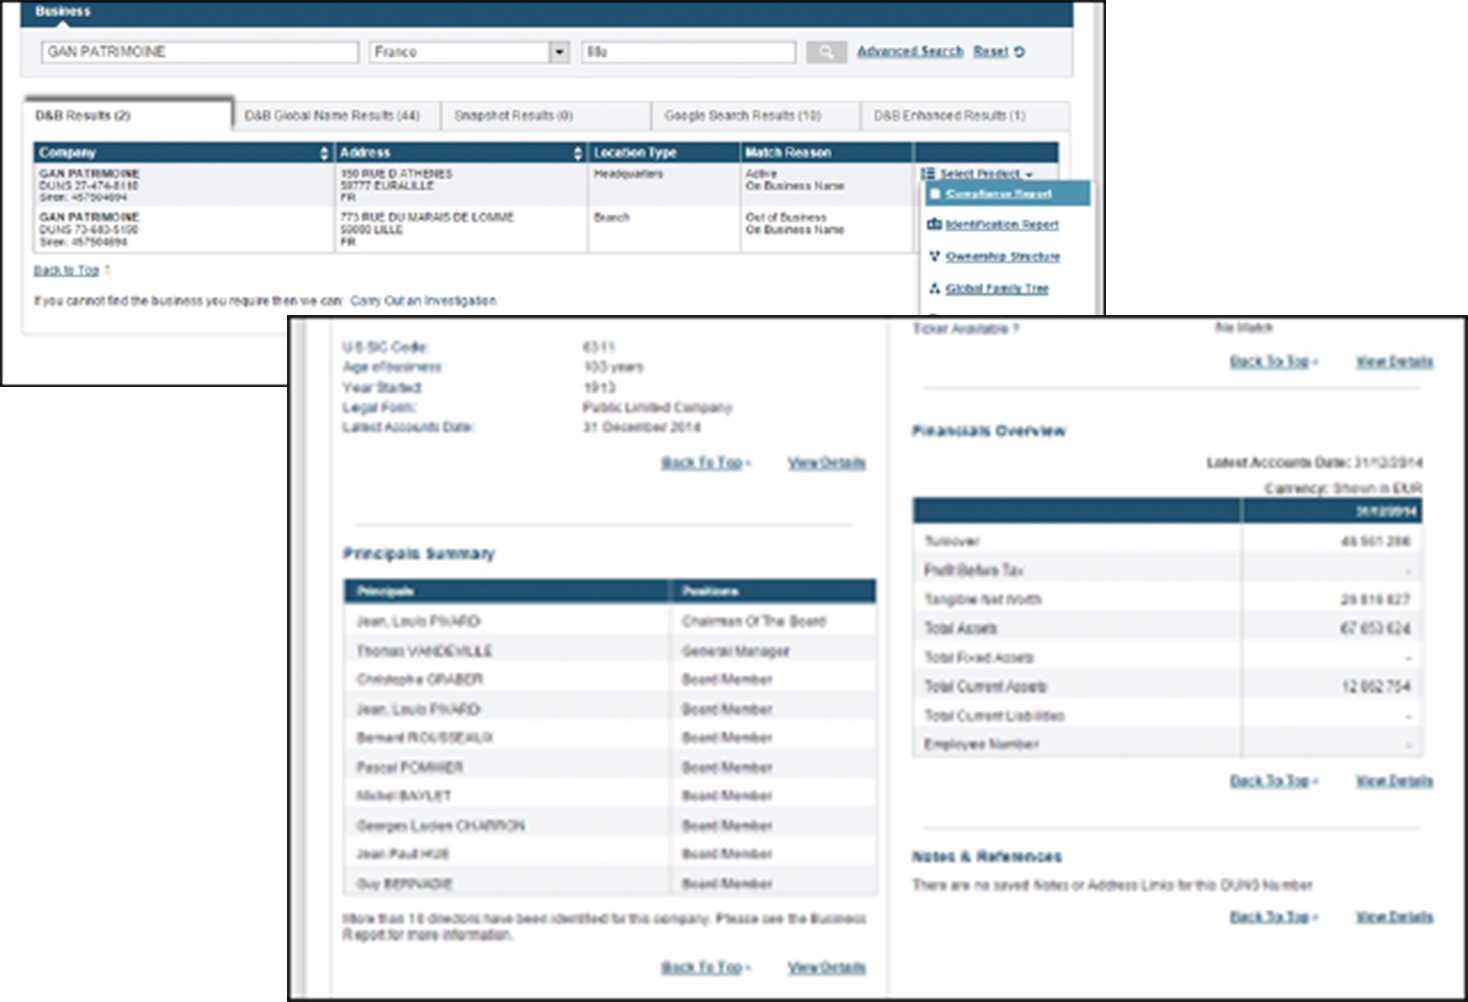The image size is (1468, 1002).
Task: Click the Financials Overview heading
Action: (x=989, y=431)
